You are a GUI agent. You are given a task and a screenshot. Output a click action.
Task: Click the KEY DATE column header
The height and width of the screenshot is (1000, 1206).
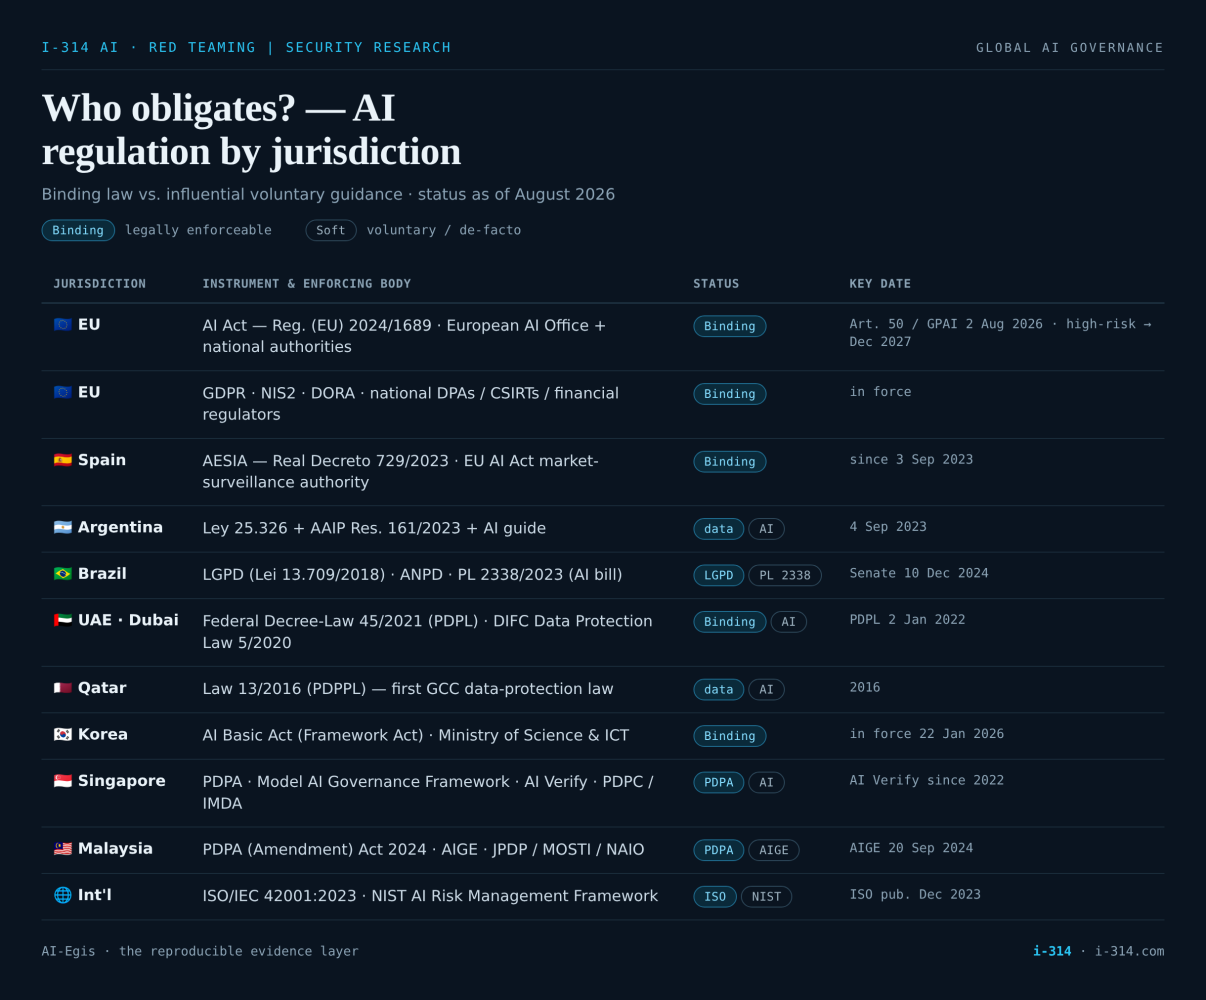(x=880, y=284)
